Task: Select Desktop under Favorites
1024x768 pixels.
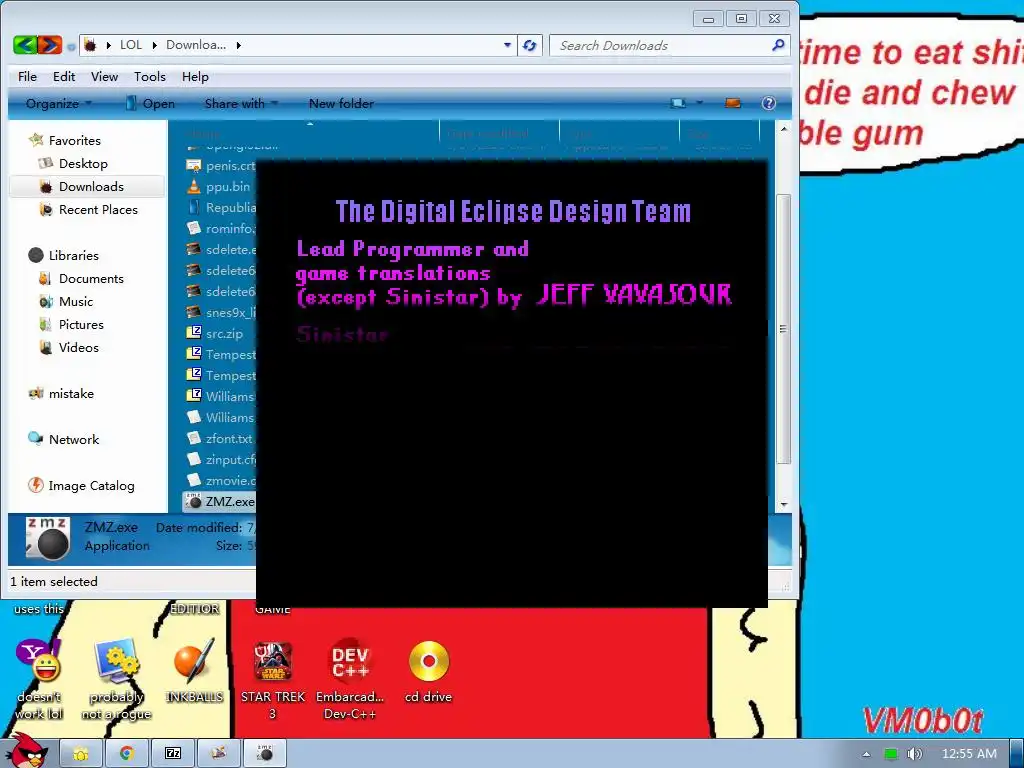Action: 83,163
